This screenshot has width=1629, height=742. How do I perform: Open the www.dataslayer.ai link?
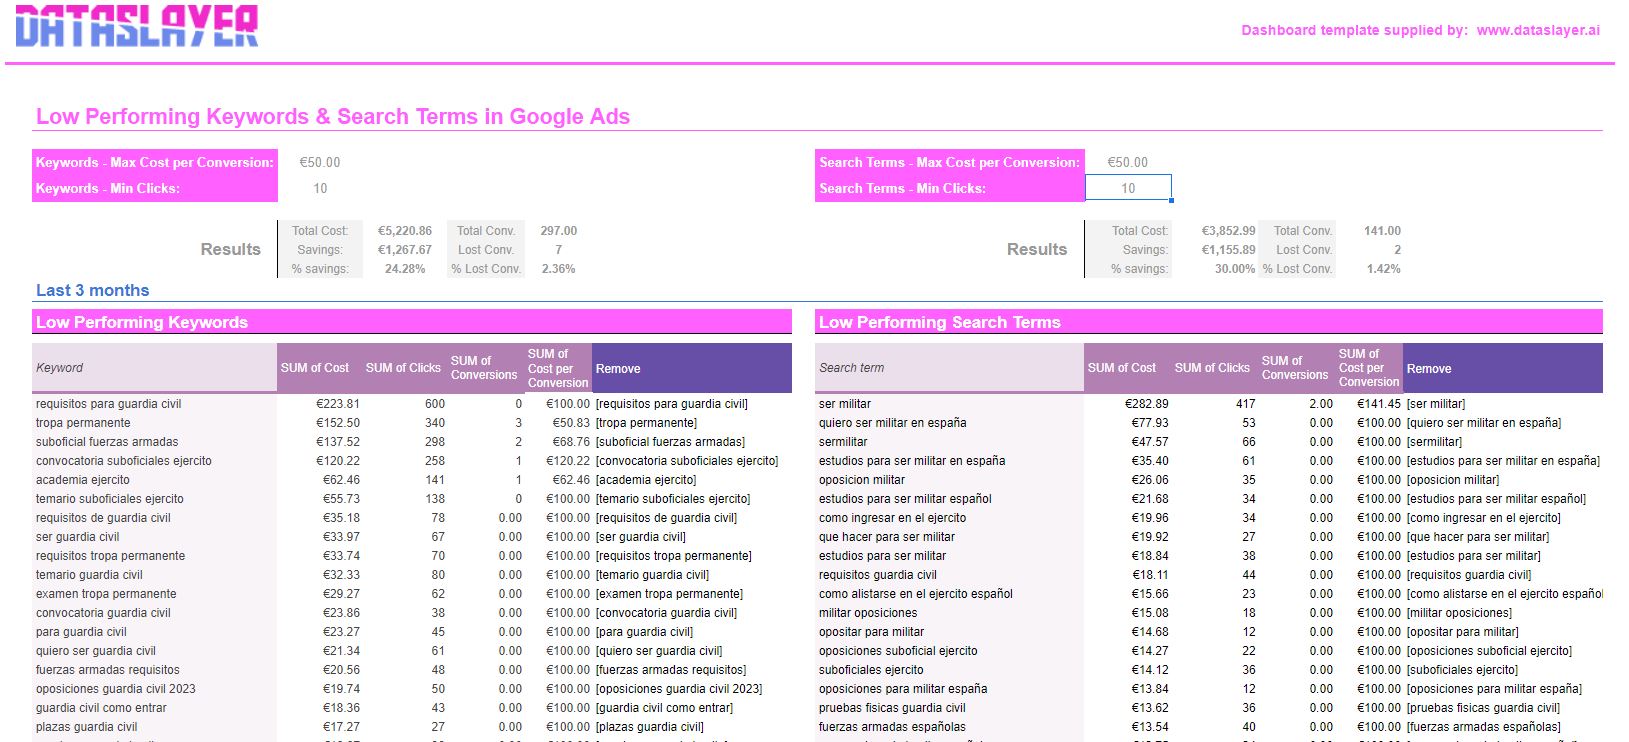[x=1537, y=30]
